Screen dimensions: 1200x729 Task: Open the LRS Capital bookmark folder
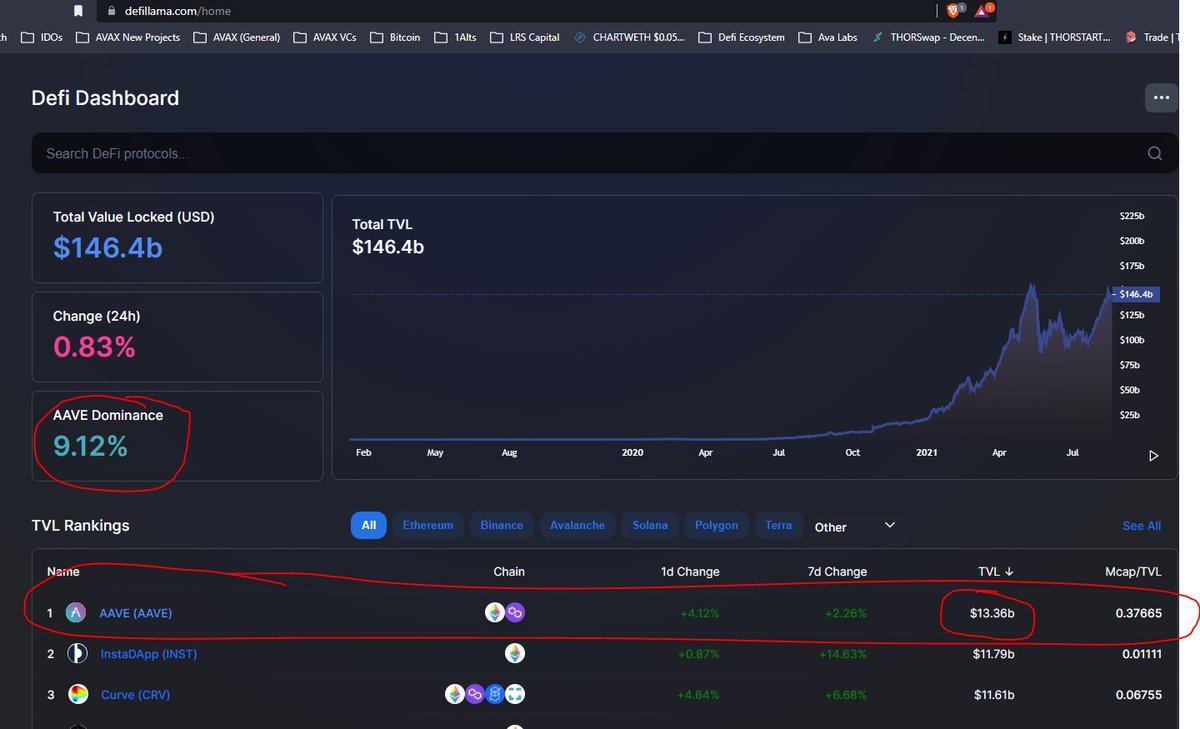click(523, 37)
